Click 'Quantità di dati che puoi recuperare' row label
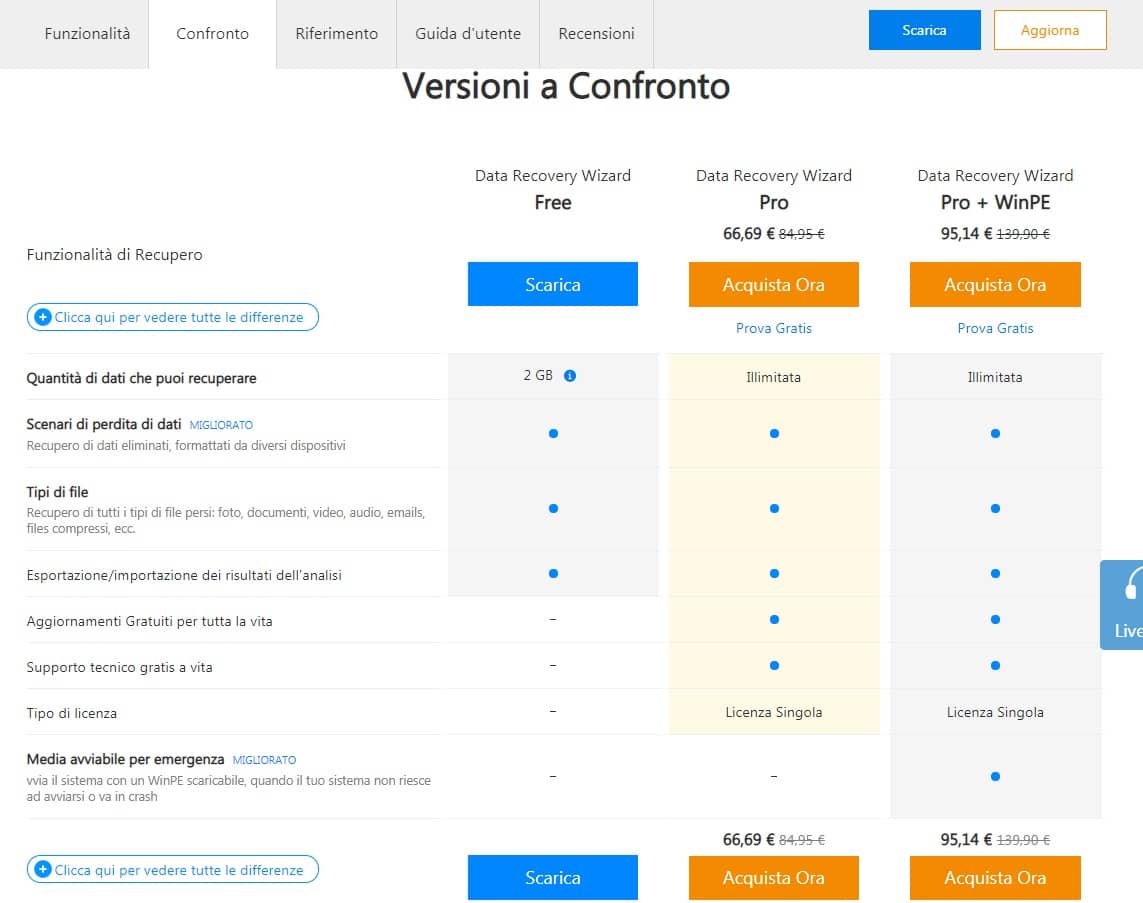Viewport: 1143px width, 903px height. click(141, 378)
